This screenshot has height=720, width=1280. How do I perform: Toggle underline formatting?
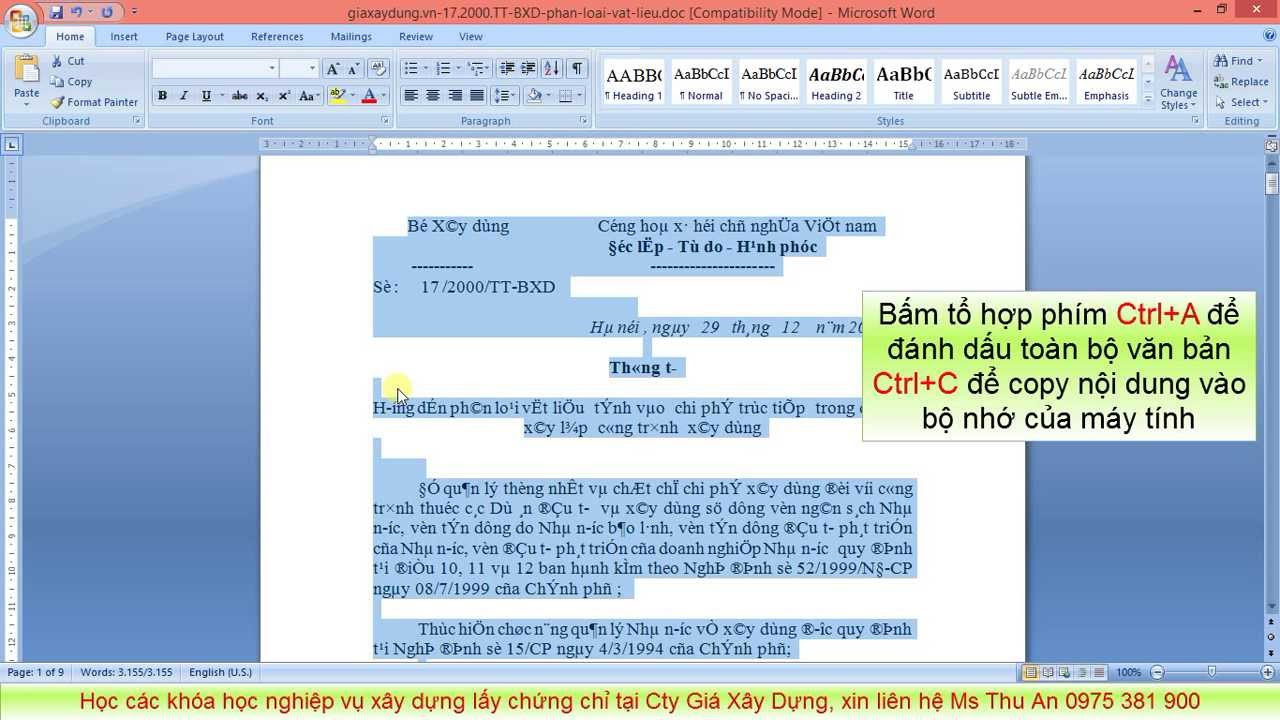pyautogui.click(x=206, y=96)
